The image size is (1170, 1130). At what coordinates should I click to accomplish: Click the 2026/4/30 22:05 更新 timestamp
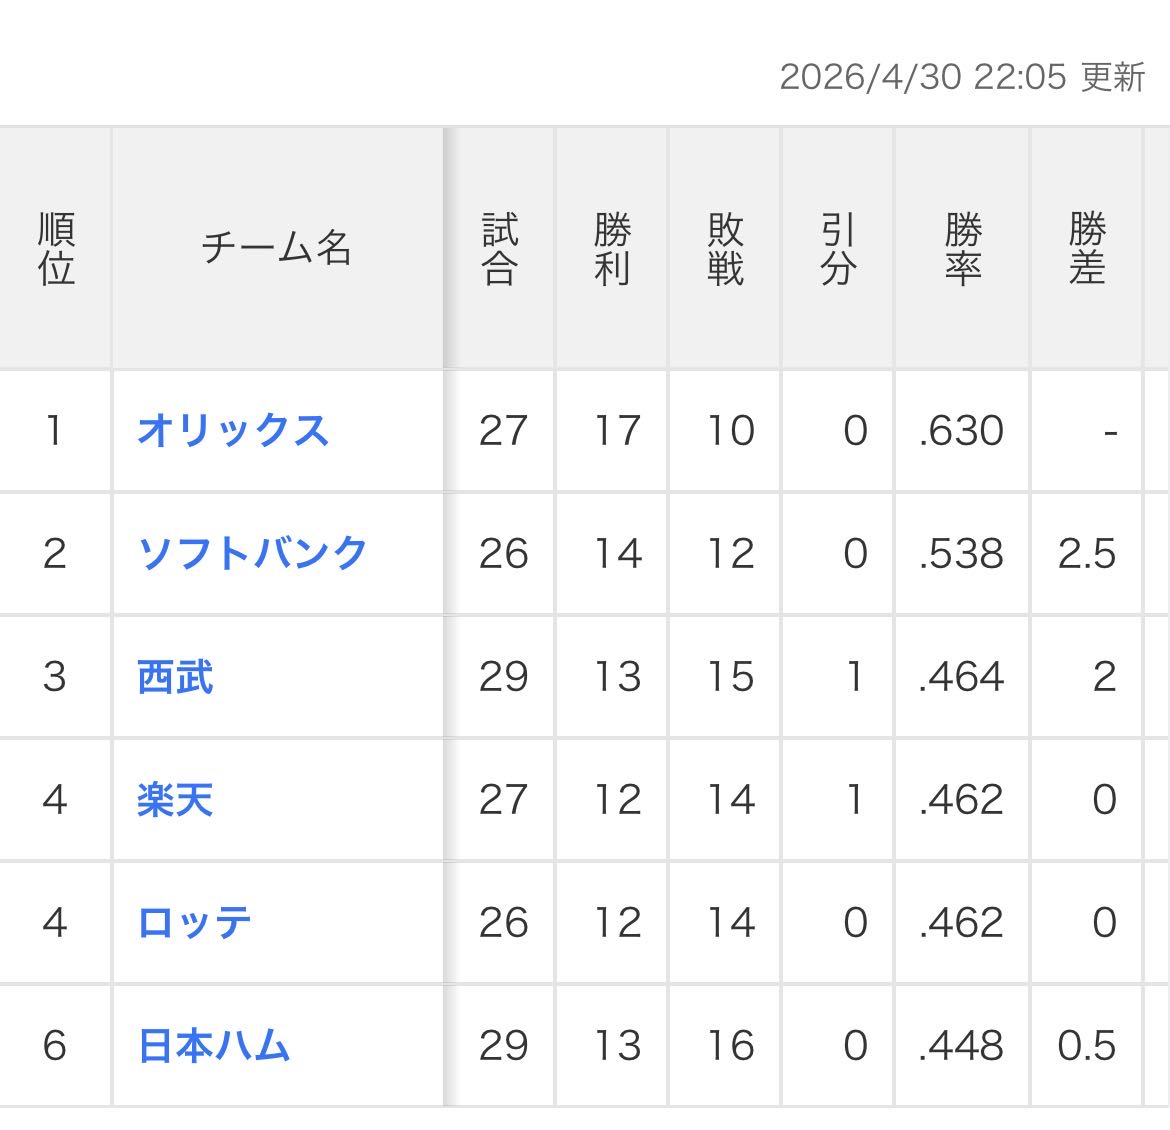click(x=962, y=77)
